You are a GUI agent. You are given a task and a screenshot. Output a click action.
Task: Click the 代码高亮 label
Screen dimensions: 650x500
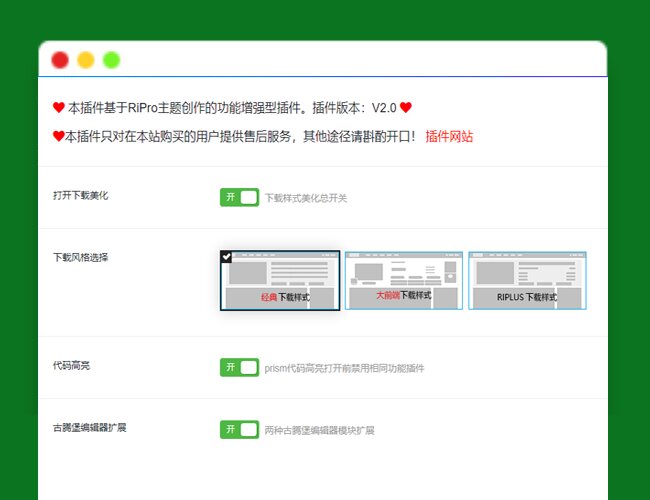click(x=71, y=365)
